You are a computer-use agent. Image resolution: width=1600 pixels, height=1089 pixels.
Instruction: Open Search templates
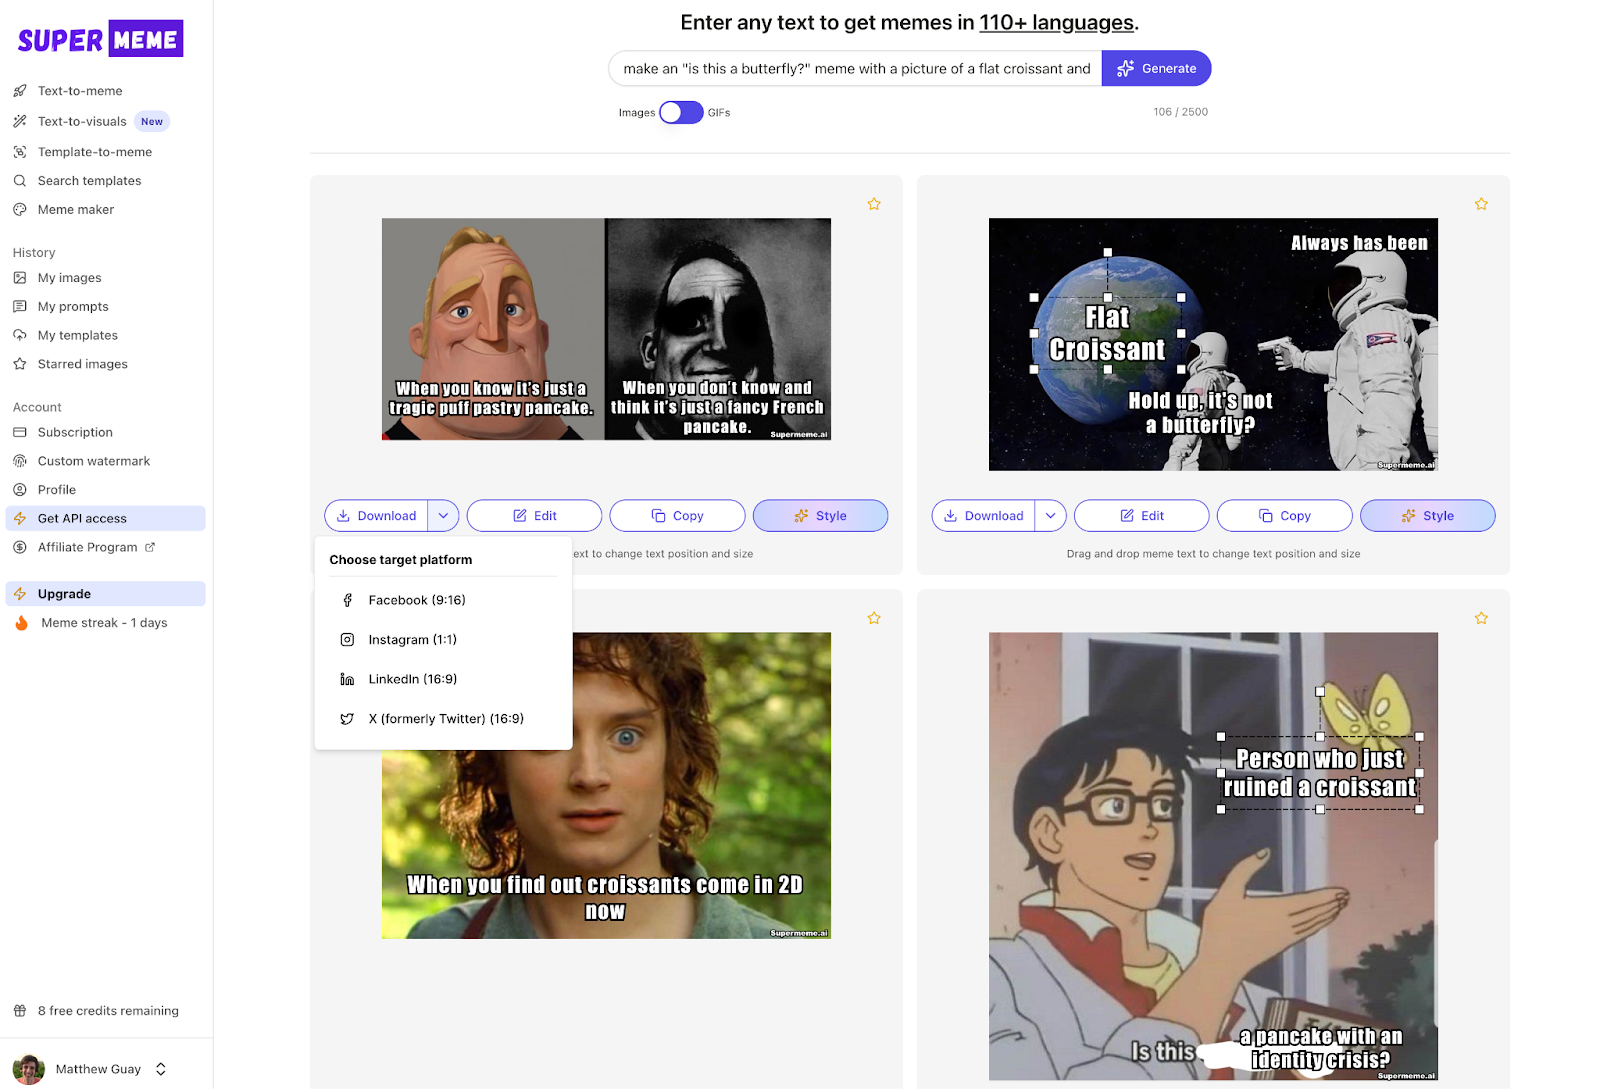pos(88,180)
